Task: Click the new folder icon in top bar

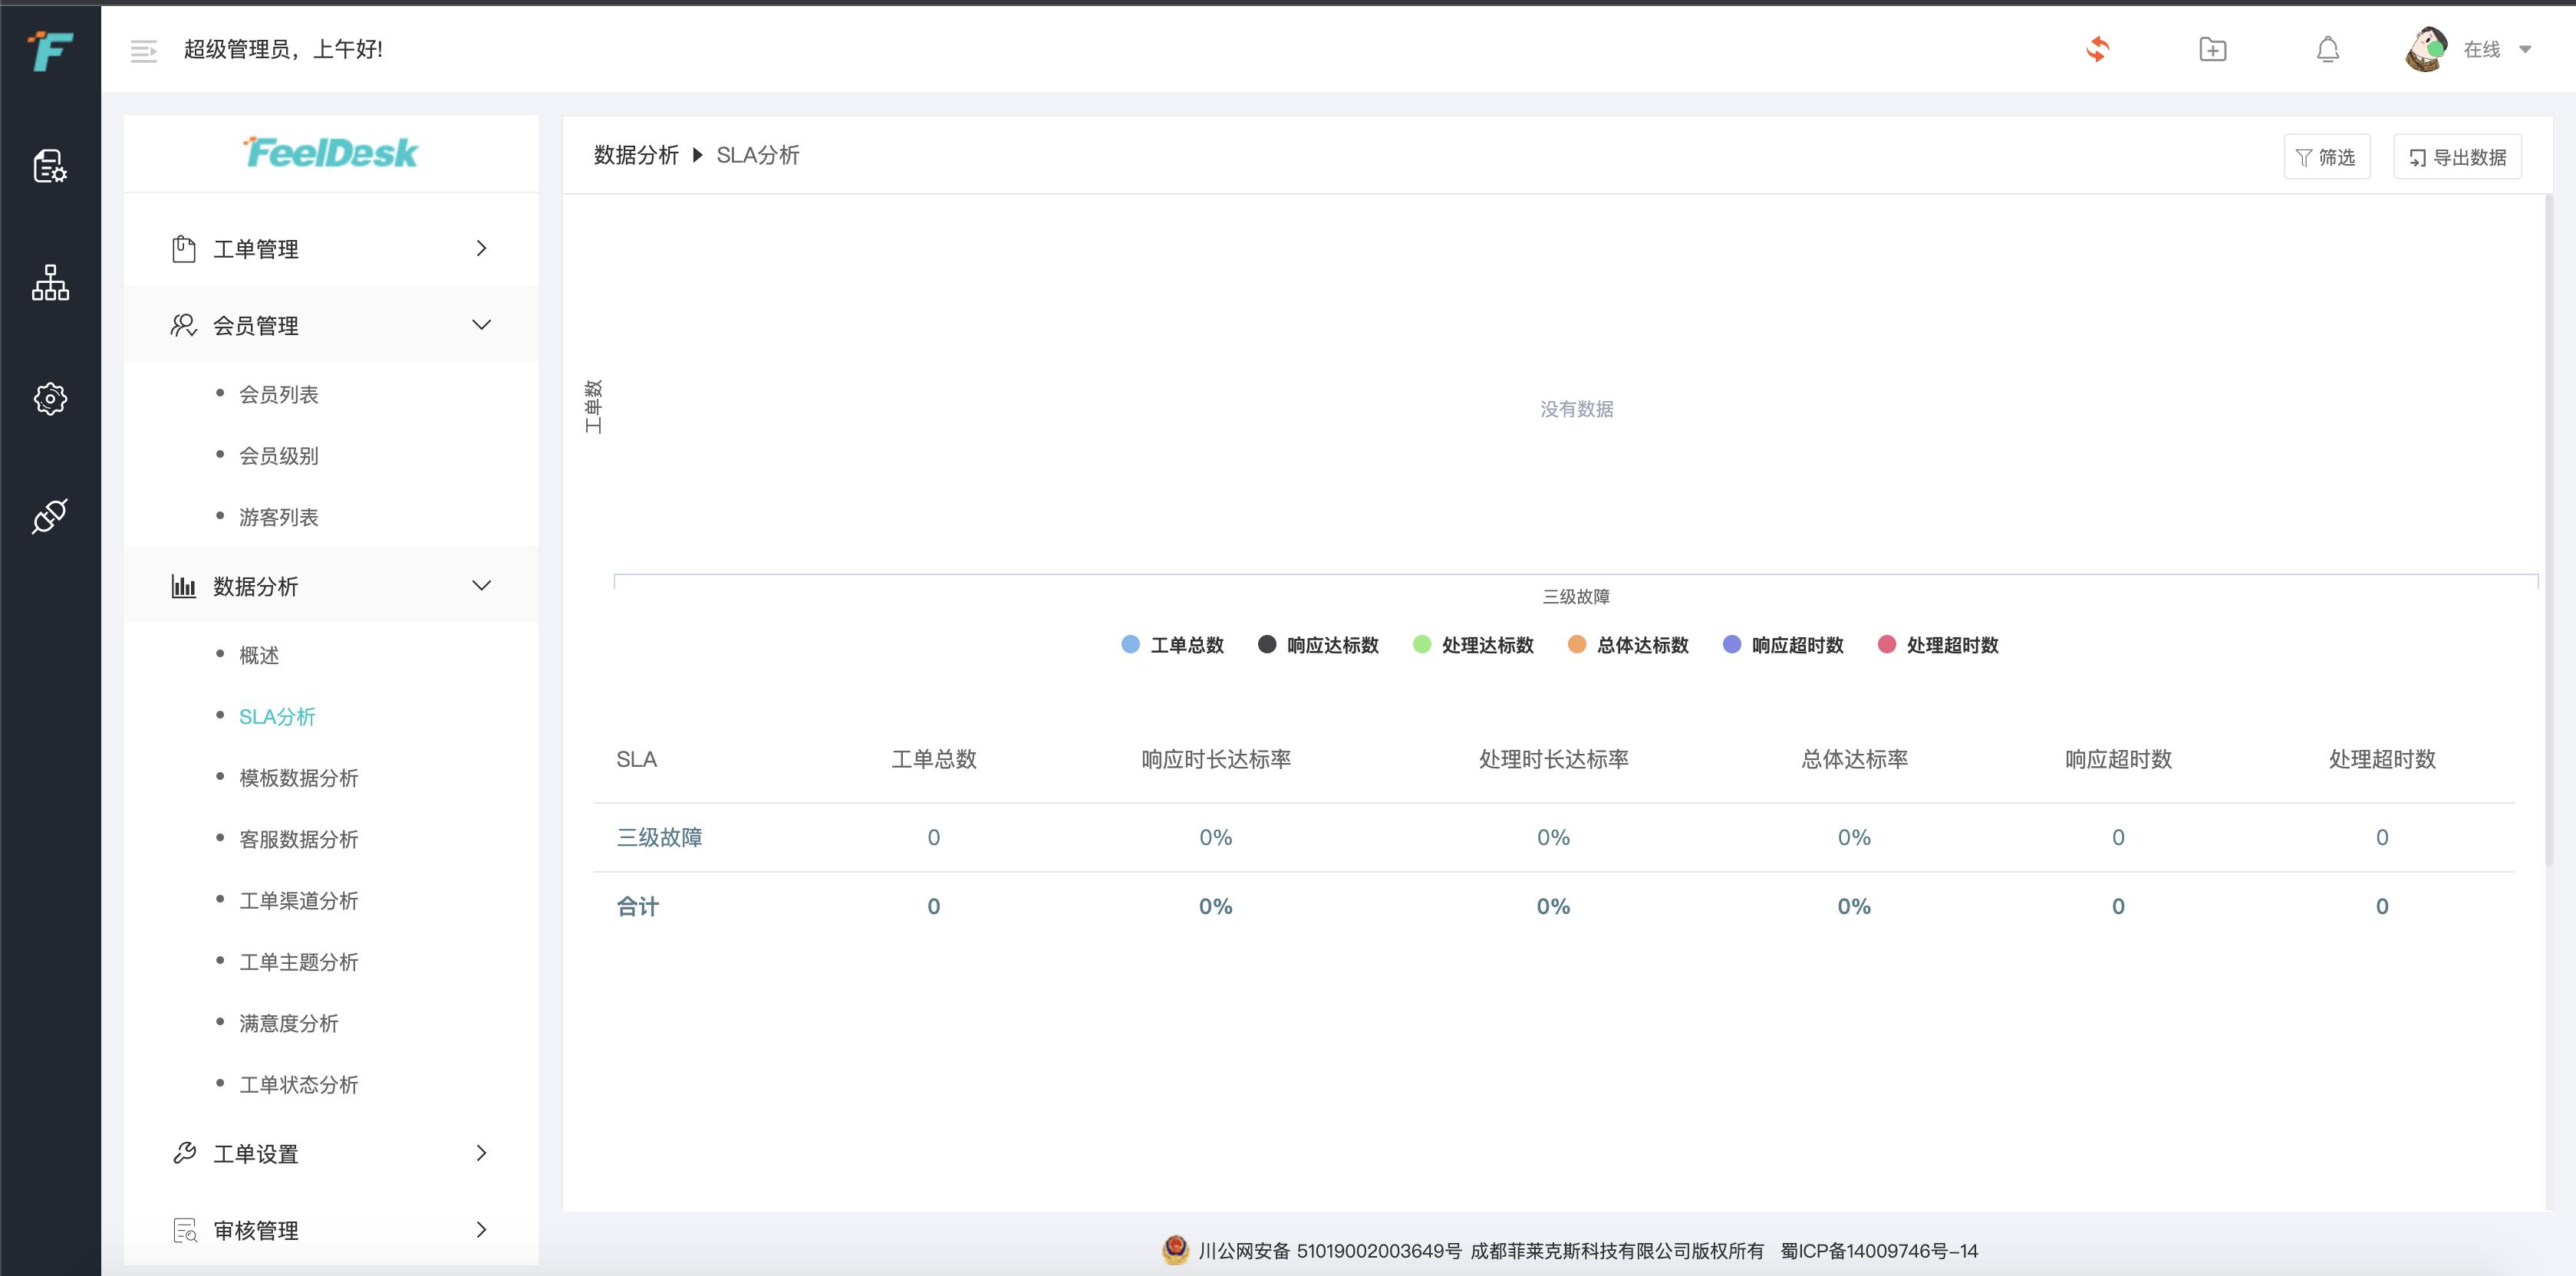Action: tap(2213, 49)
